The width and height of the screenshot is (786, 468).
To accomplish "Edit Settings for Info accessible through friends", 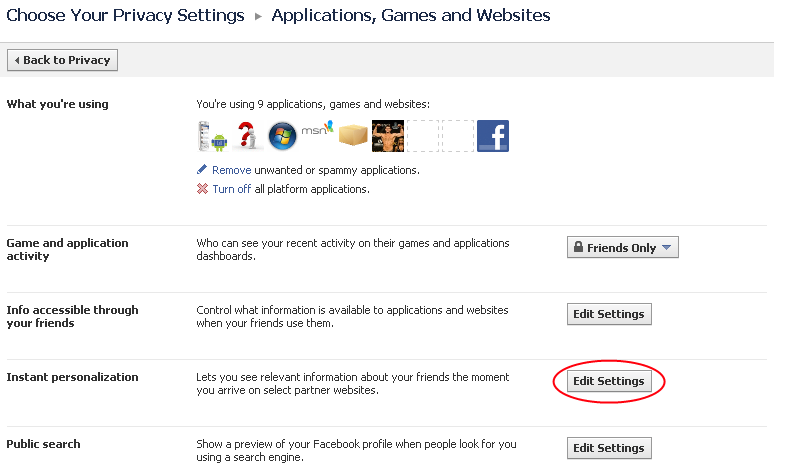I will [x=609, y=314].
